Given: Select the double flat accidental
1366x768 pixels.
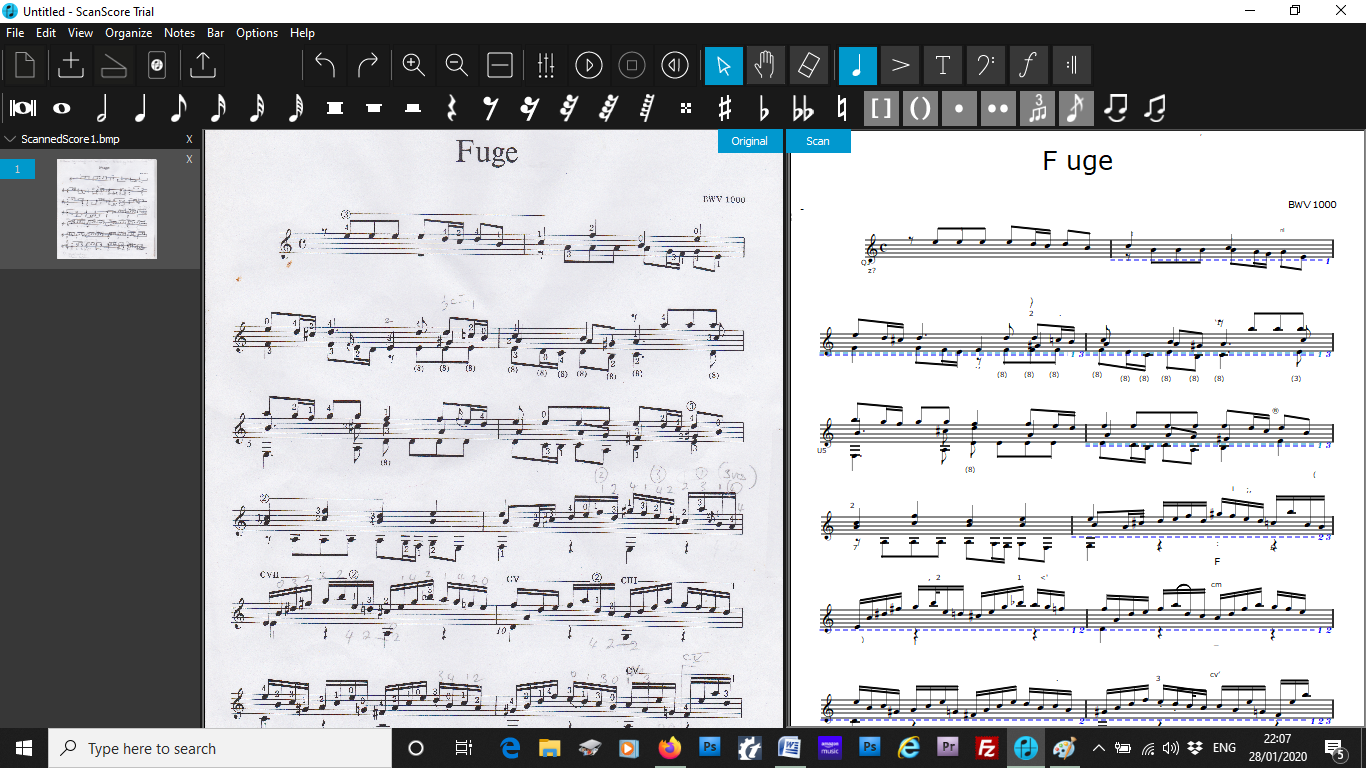Looking at the screenshot, I should point(803,108).
